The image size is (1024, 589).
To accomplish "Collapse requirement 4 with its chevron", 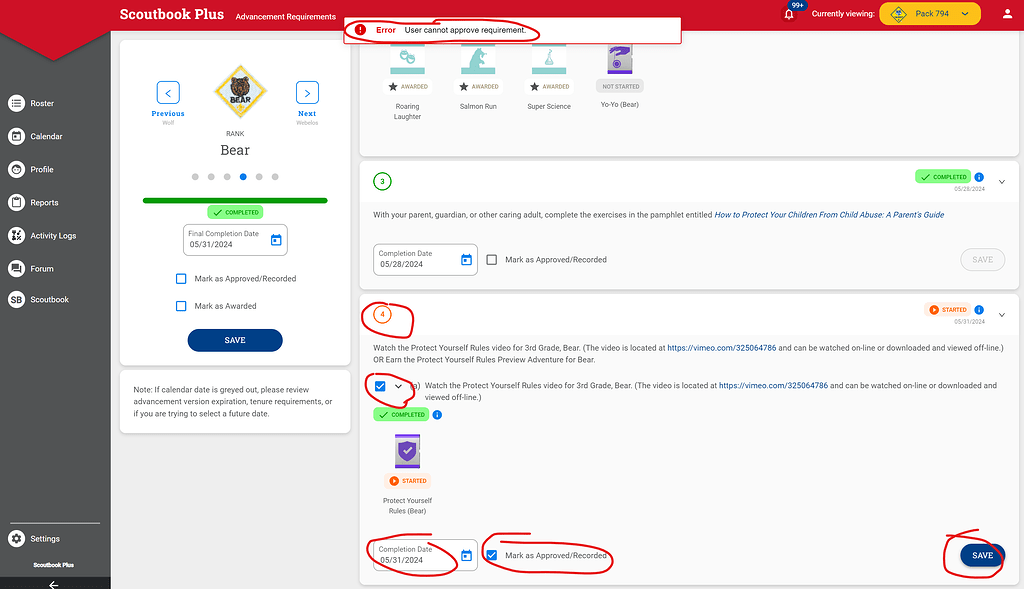I will [x=1001, y=314].
